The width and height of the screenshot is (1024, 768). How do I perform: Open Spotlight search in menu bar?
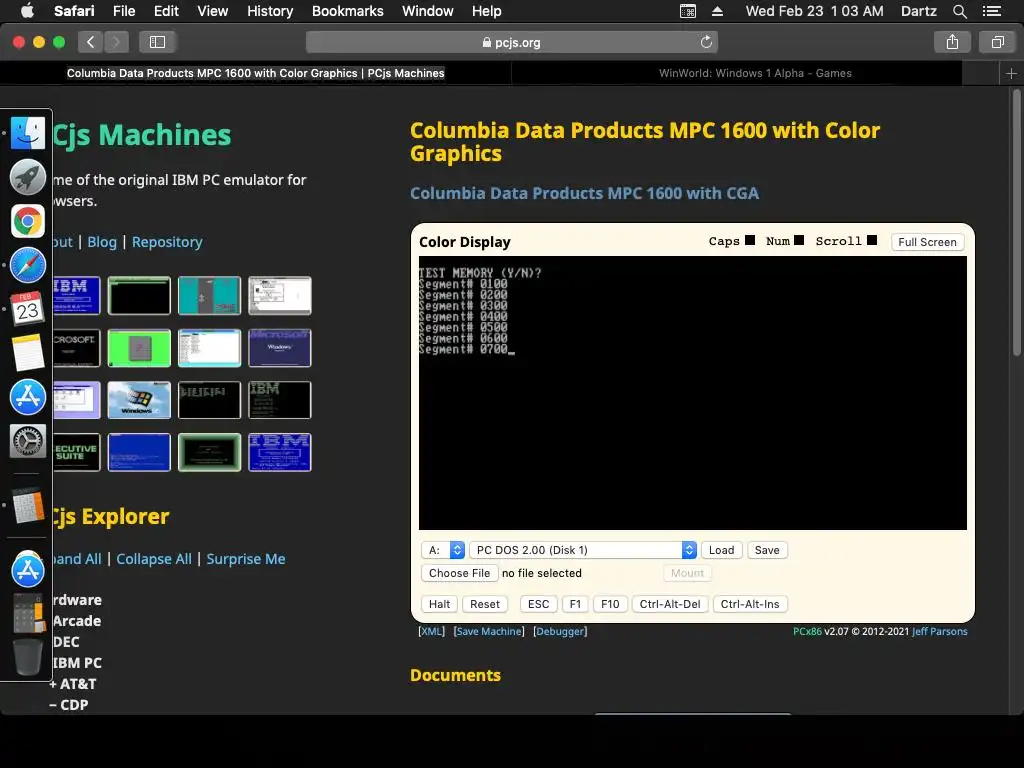(959, 11)
